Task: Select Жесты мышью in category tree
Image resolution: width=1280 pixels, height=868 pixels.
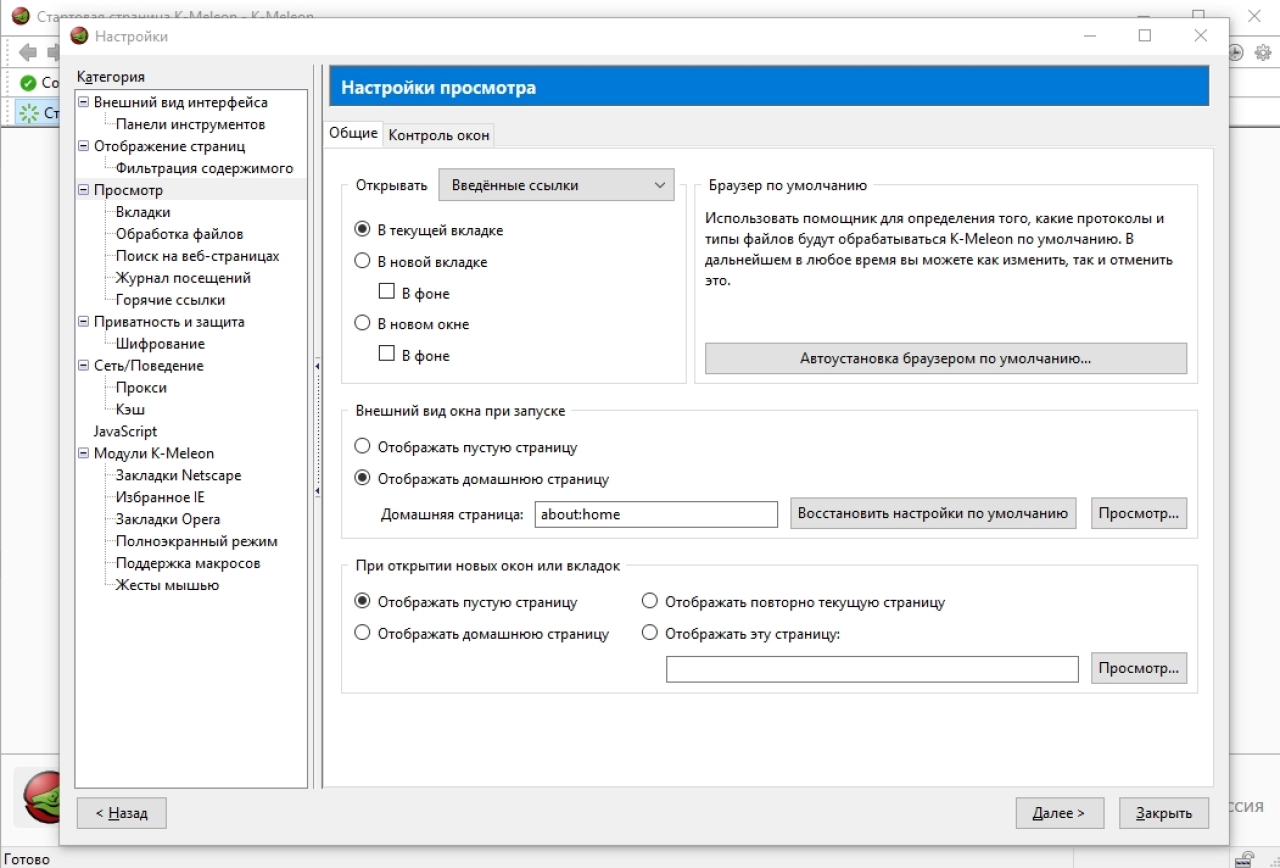Action: [167, 585]
